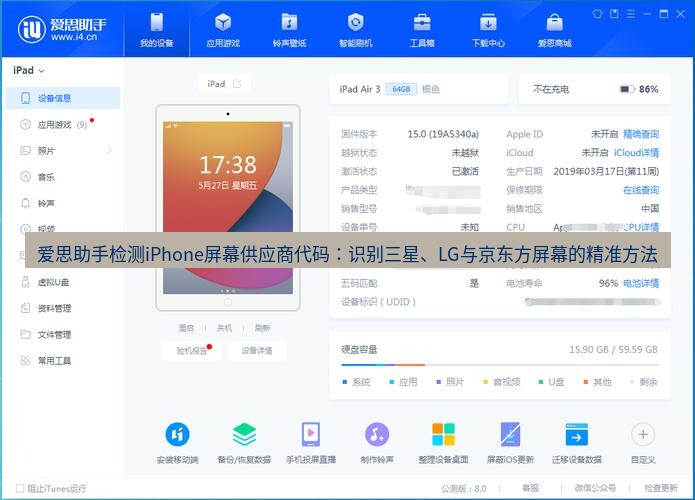Open the title bar menu list icon
The height and width of the screenshot is (500, 695).
point(631,14)
